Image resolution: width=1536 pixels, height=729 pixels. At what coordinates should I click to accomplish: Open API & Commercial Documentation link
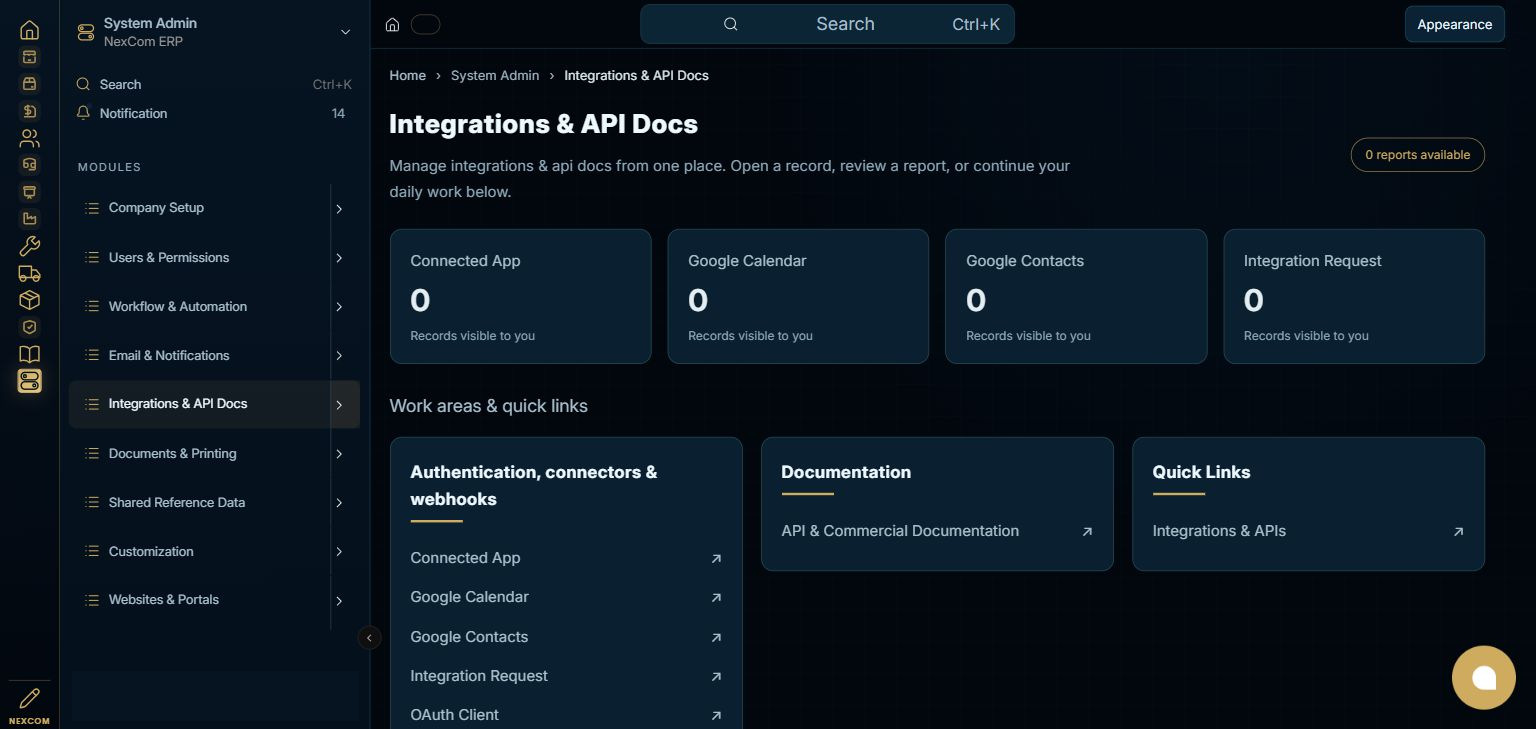pos(937,531)
